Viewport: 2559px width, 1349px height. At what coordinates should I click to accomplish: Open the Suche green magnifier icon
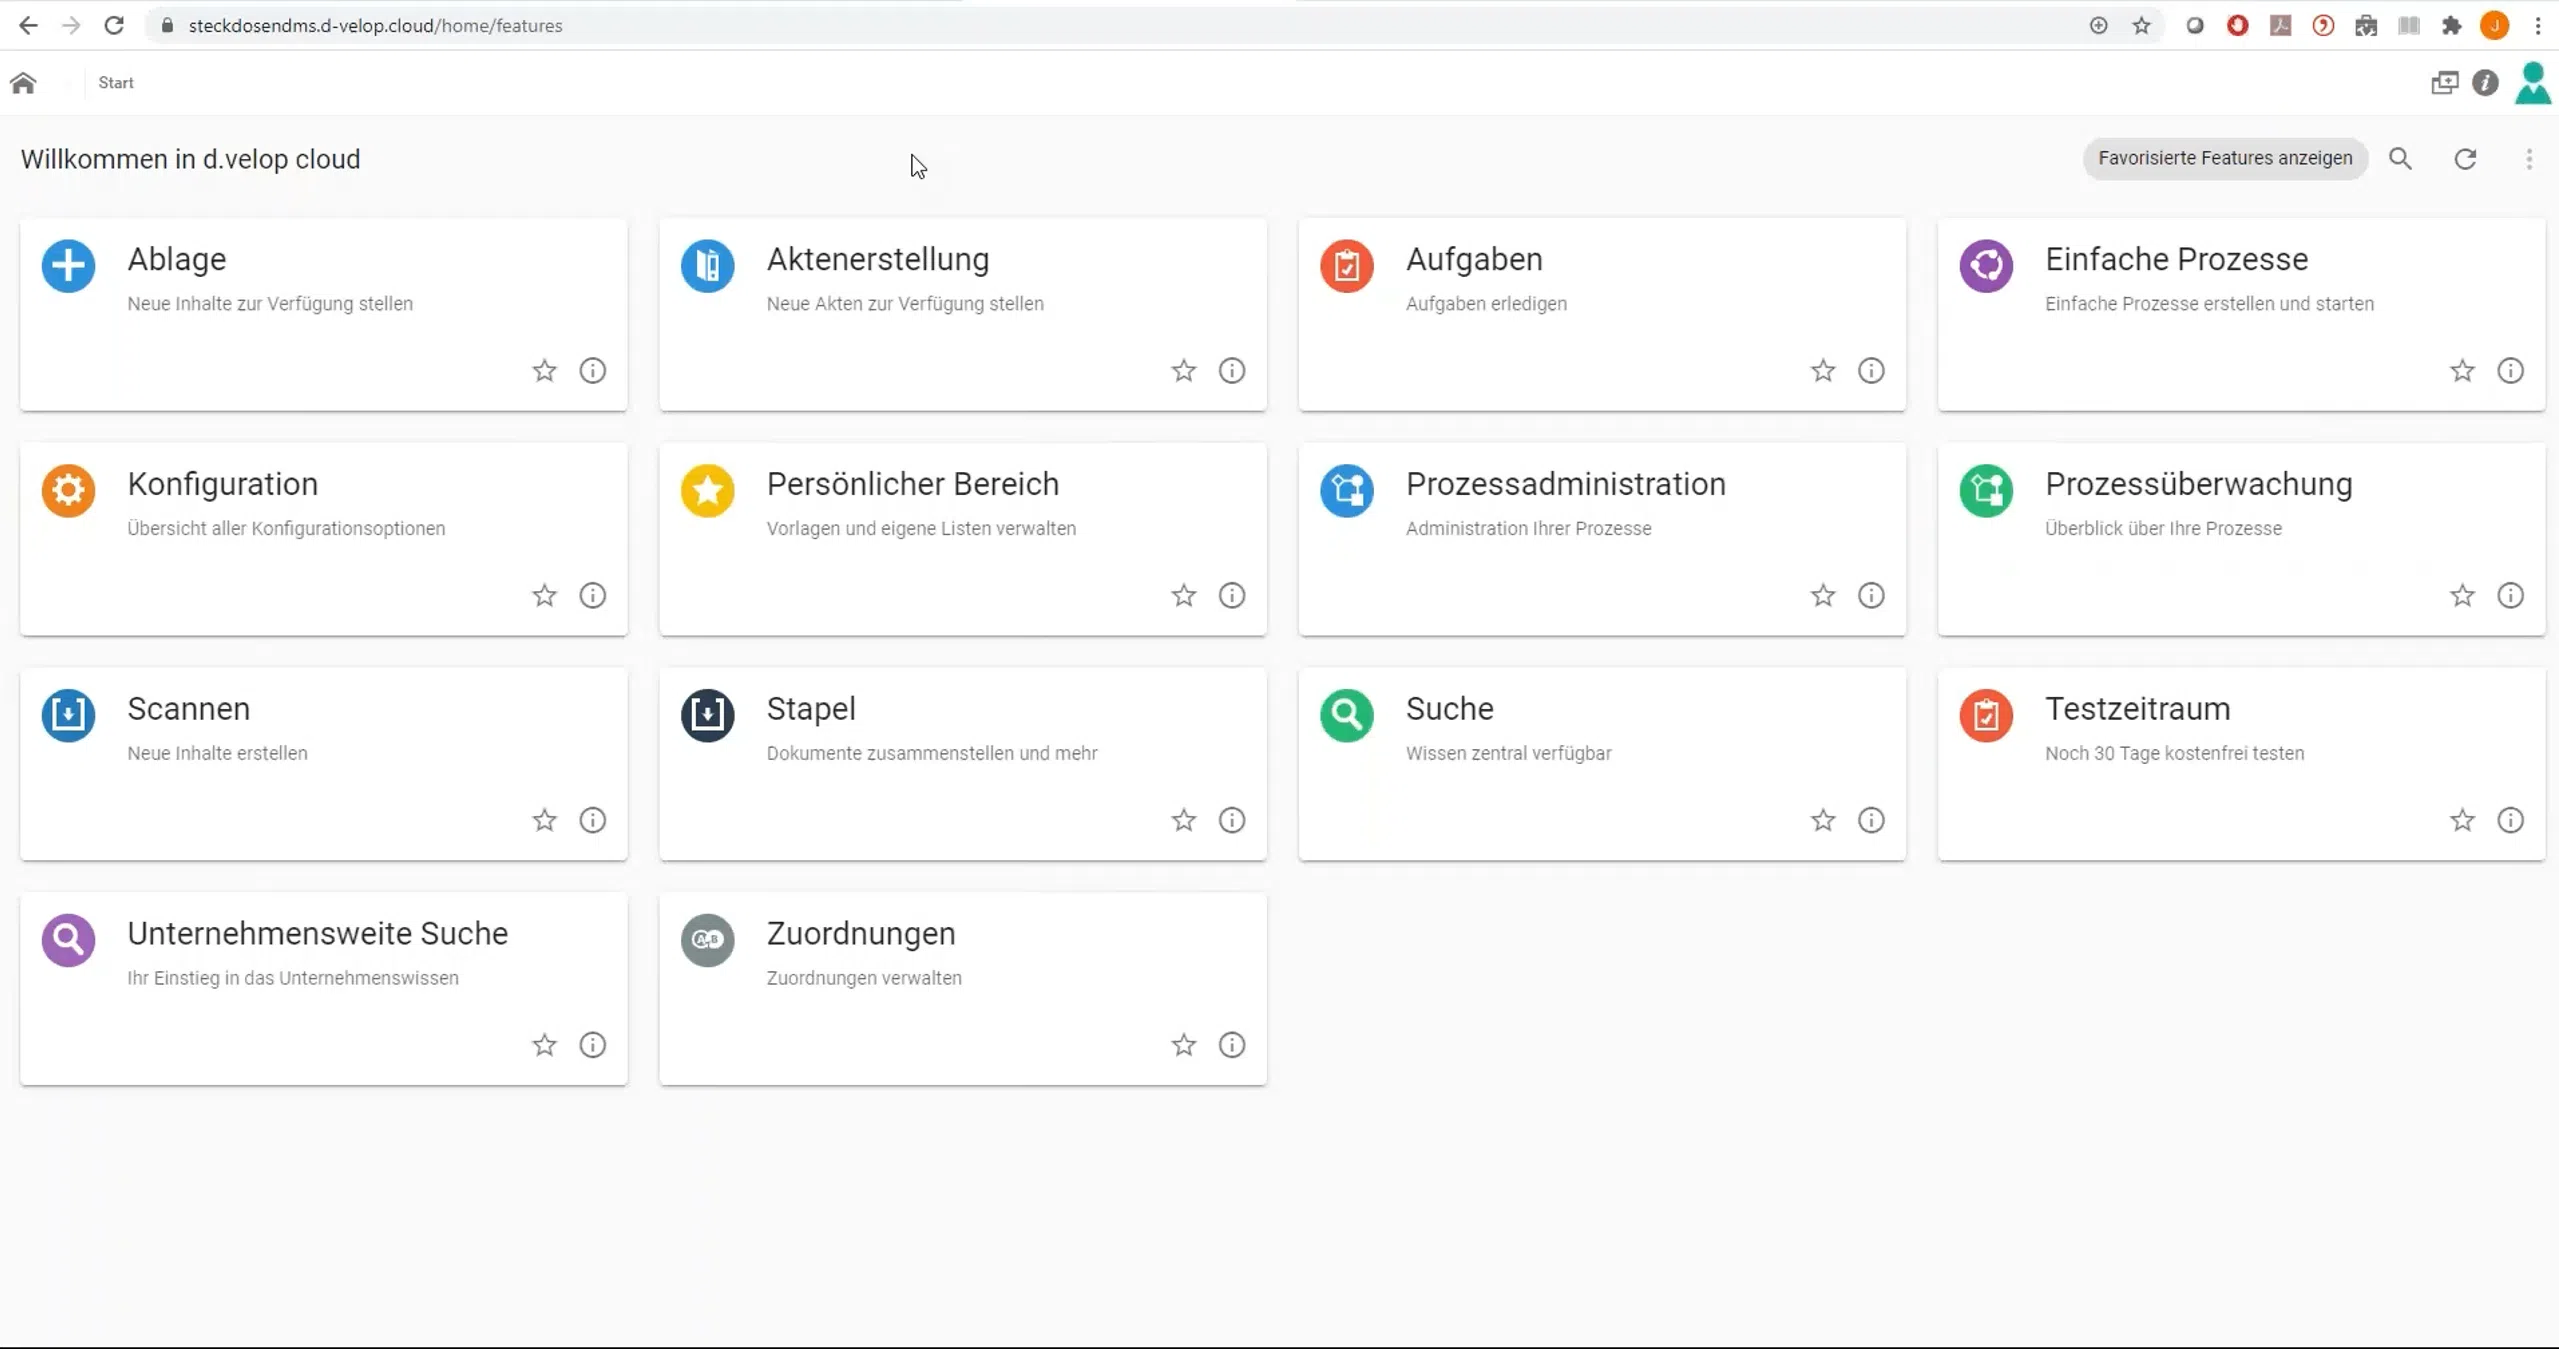[x=1346, y=715]
